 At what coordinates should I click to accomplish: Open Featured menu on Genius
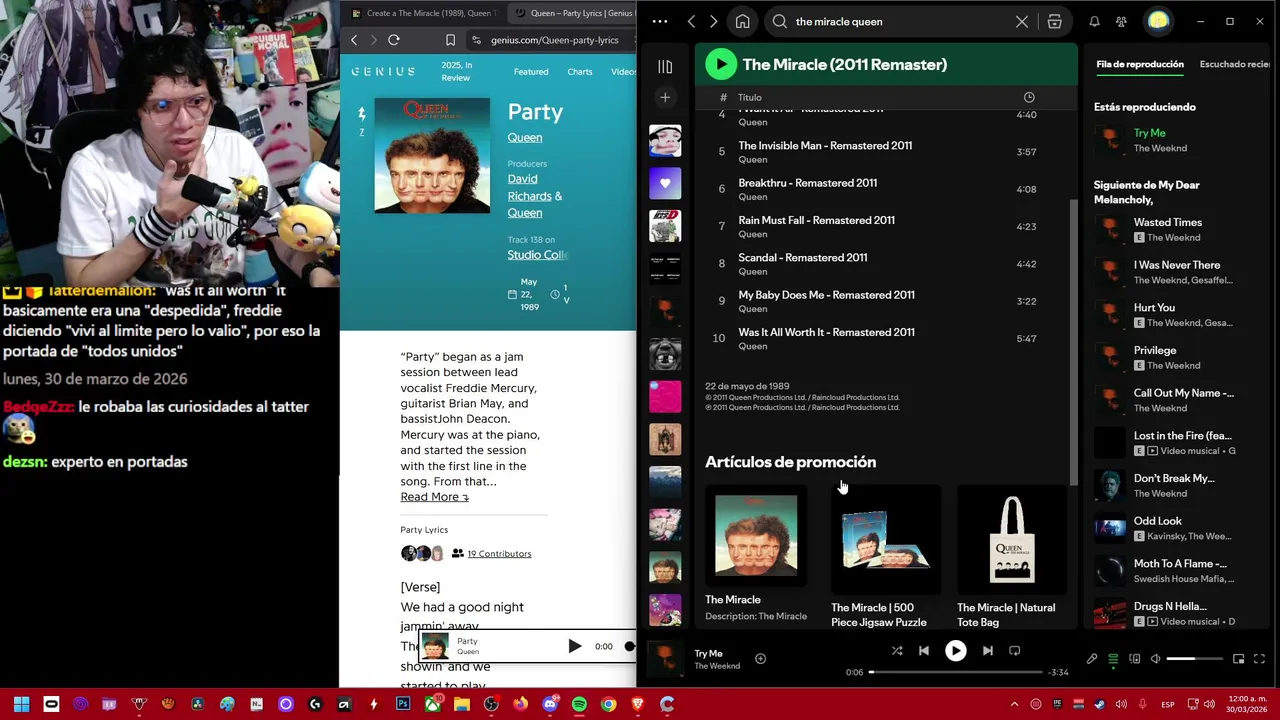(531, 72)
